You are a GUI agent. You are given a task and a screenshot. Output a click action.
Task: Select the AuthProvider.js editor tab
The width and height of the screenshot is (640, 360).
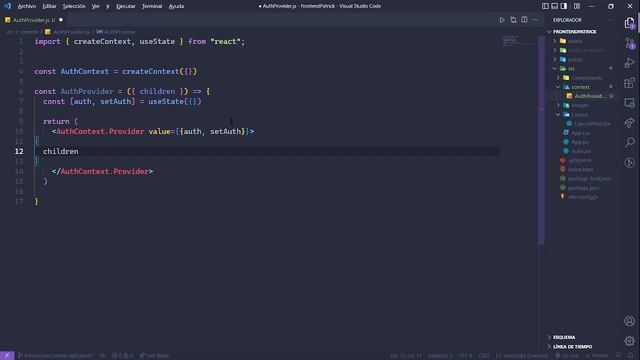(x=34, y=20)
